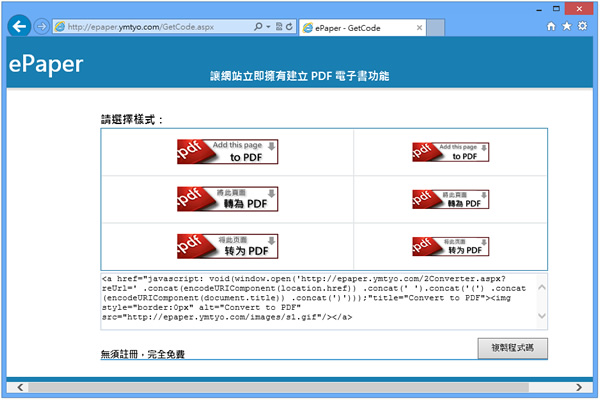Screen dimensions: 600x400
Task: Select small Simplified Chinese 转为 PDF style
Action: tap(450, 247)
